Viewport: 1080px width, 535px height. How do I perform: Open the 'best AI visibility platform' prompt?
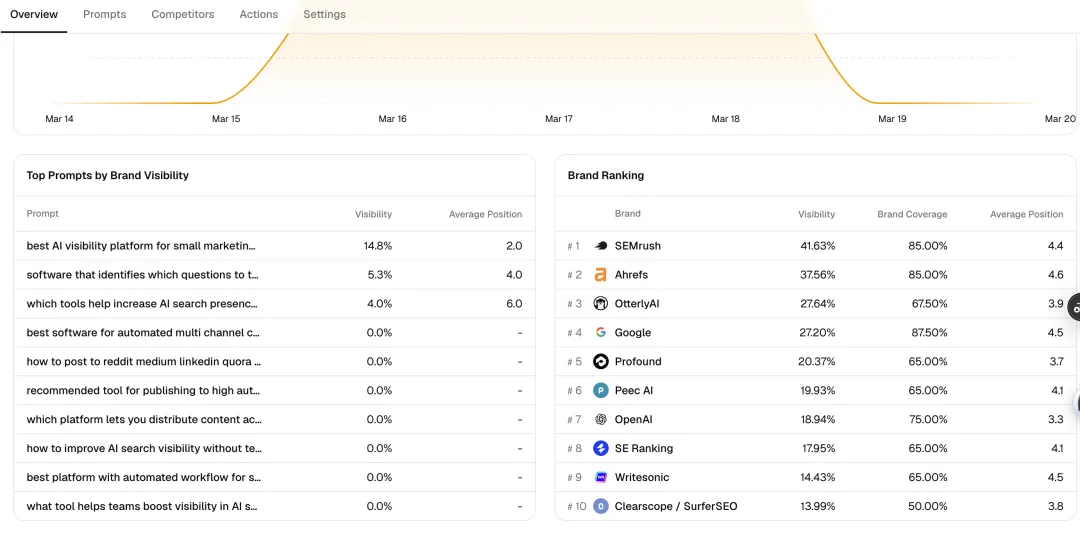click(141, 246)
